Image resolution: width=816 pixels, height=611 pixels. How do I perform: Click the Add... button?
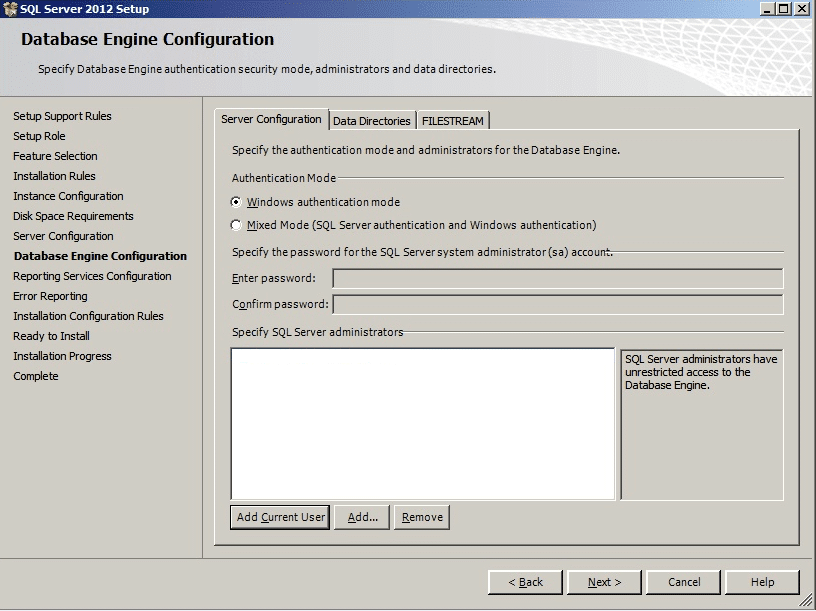361,517
